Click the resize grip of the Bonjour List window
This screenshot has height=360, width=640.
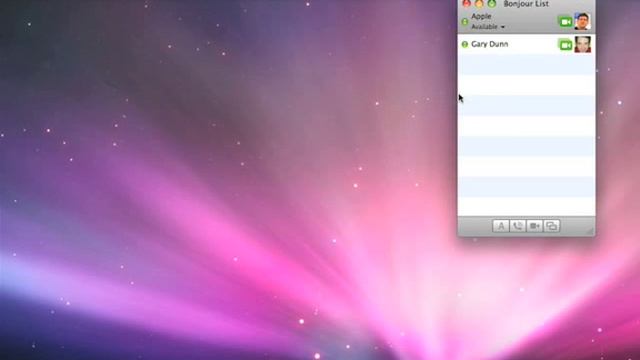(590, 231)
